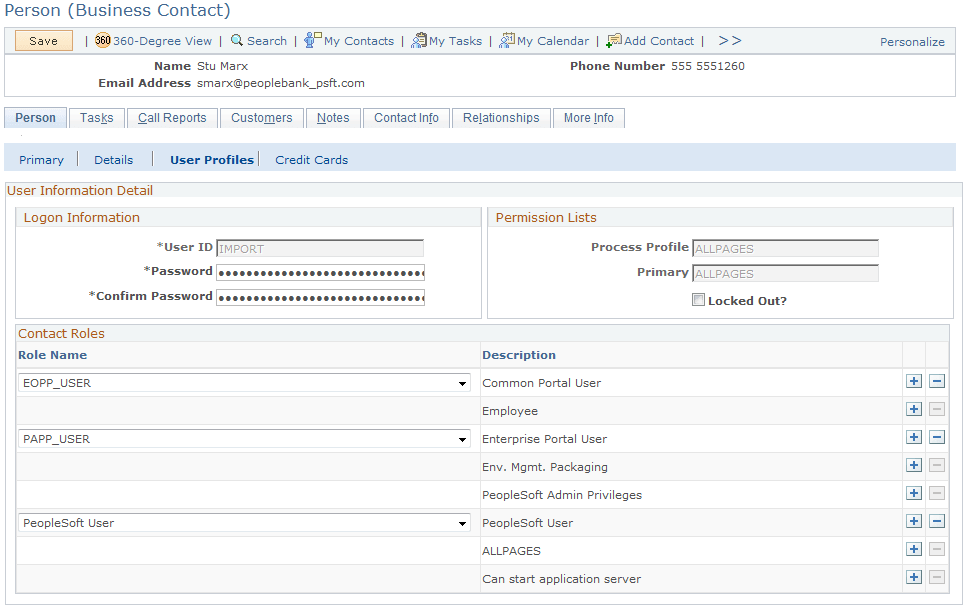Open the EOPP_USER role dropdown
This screenshot has height=609, width=968.
pos(461,383)
